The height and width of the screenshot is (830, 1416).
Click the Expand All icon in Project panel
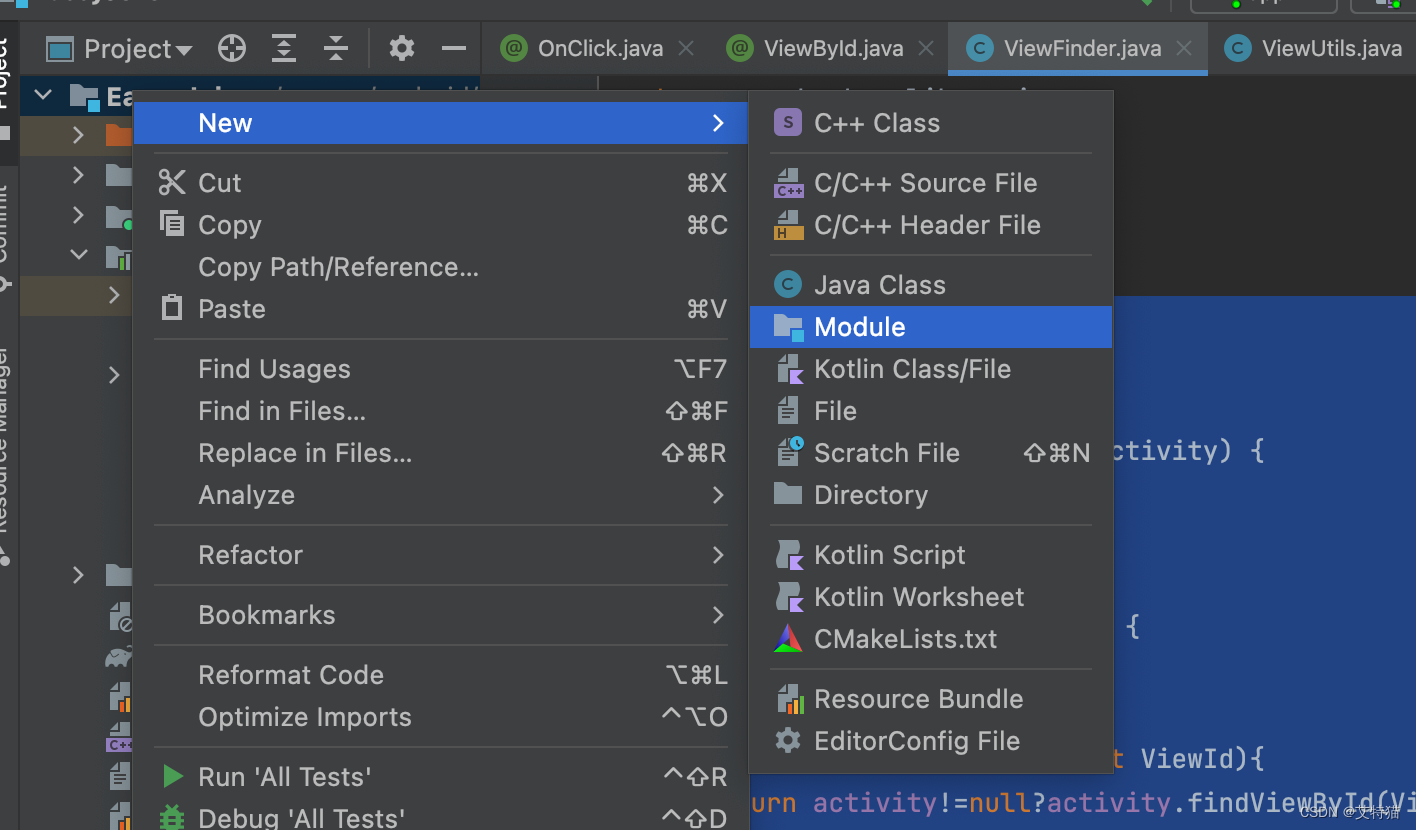pyautogui.click(x=284, y=48)
